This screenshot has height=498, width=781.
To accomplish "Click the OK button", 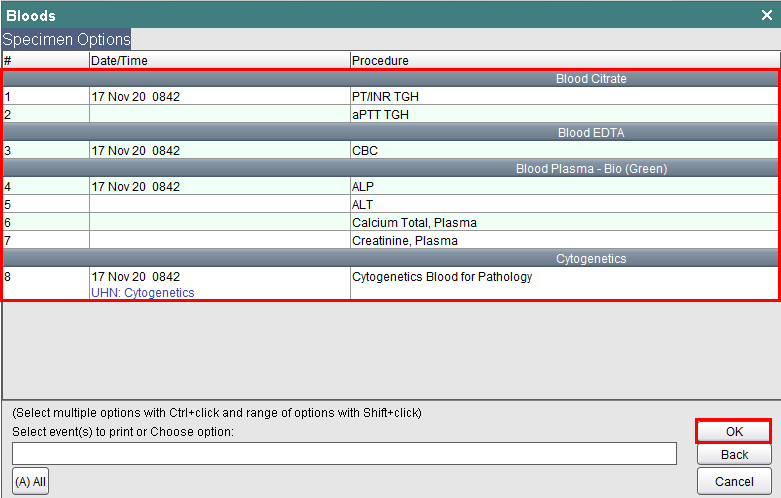I will point(734,431).
